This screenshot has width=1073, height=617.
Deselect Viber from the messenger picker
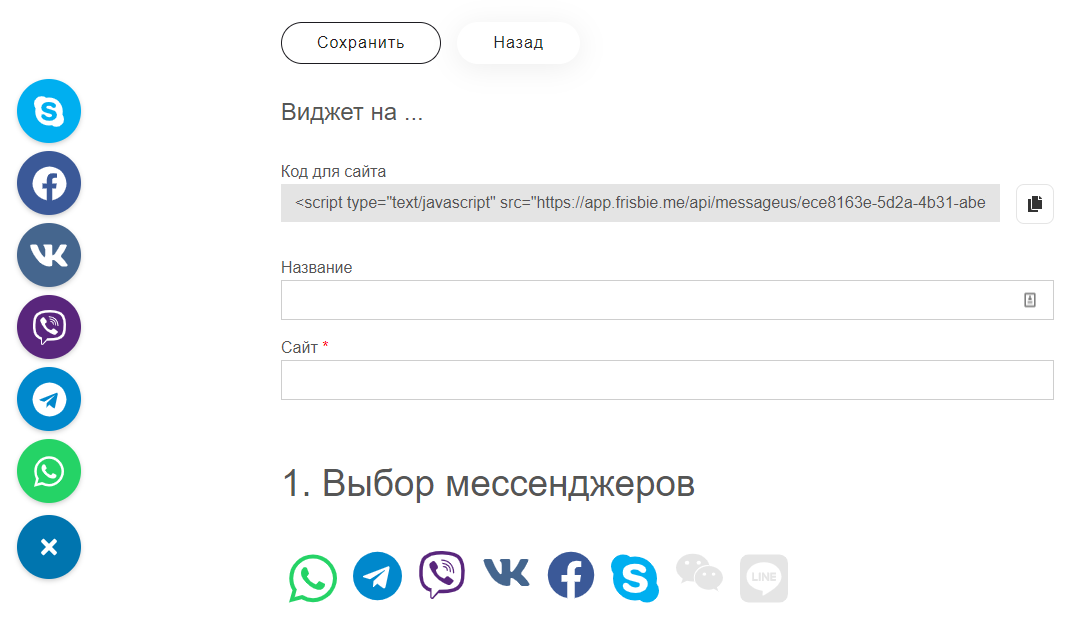441,575
